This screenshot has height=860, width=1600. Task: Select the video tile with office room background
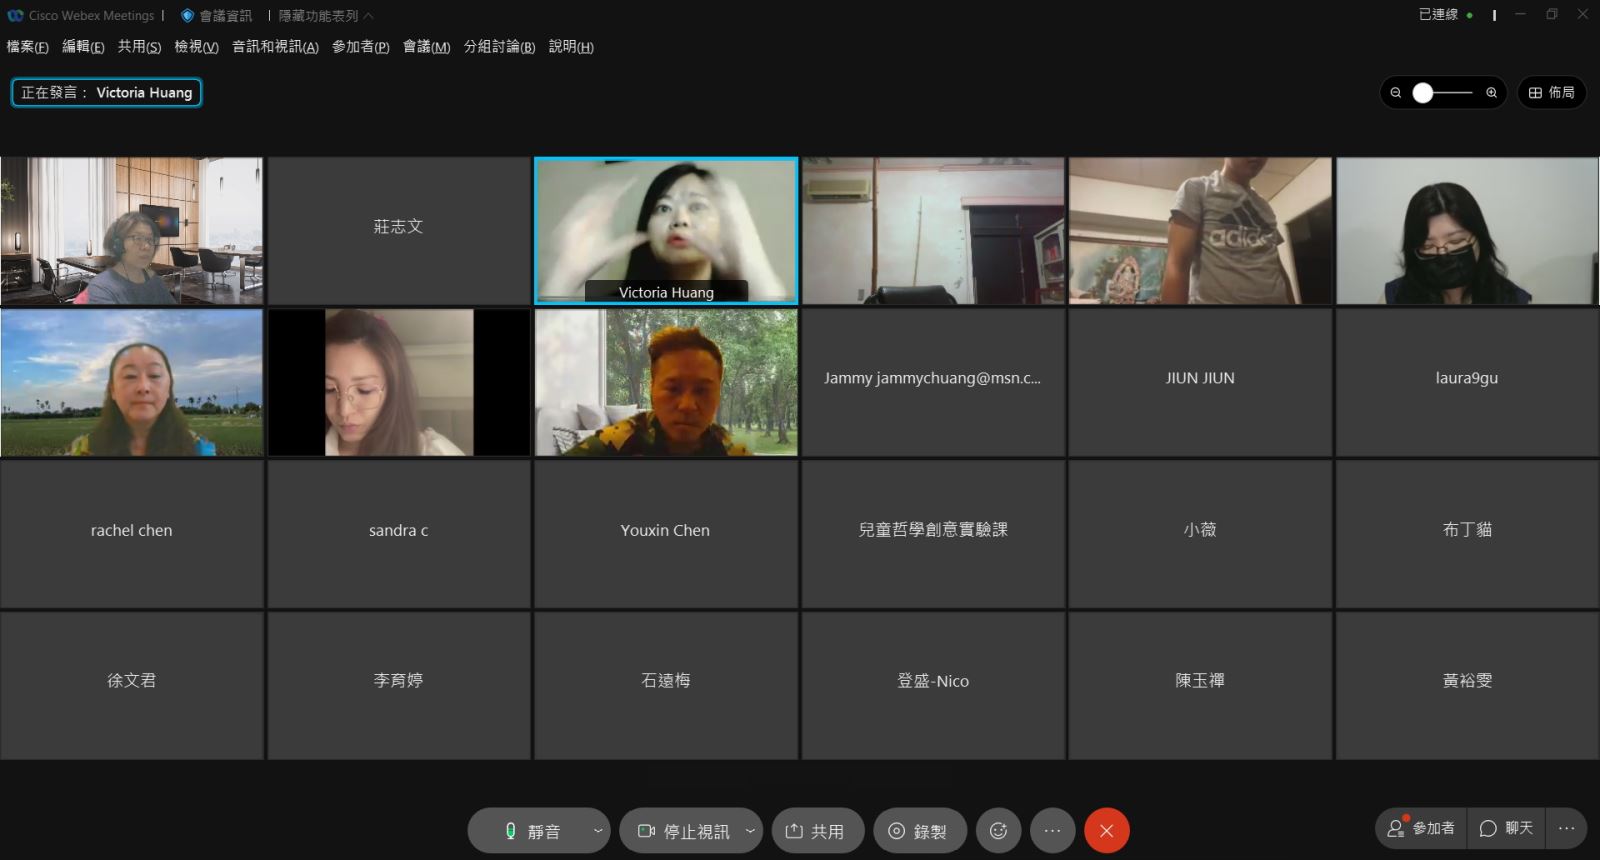[x=132, y=230]
